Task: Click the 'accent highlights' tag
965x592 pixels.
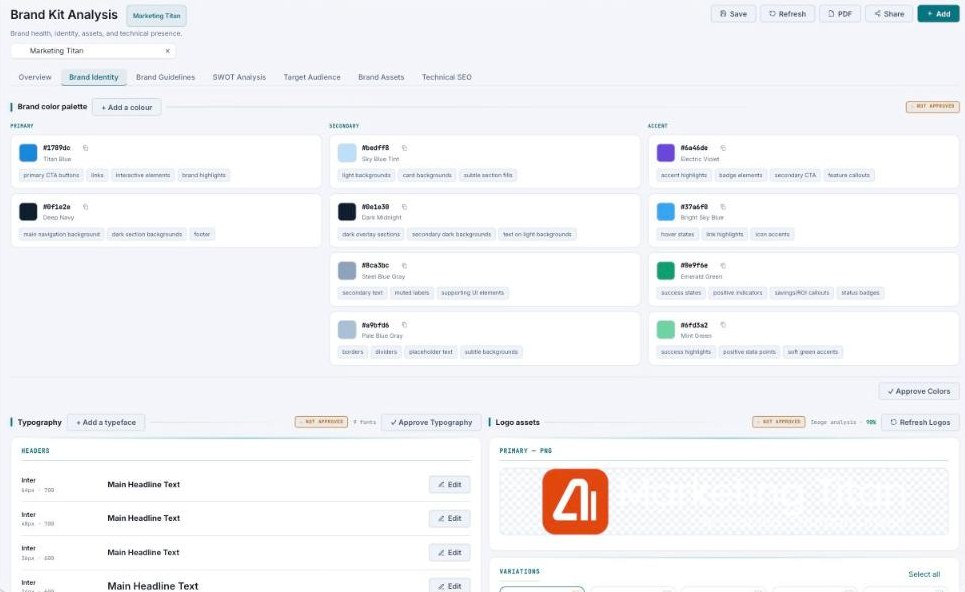Action: tap(684, 175)
